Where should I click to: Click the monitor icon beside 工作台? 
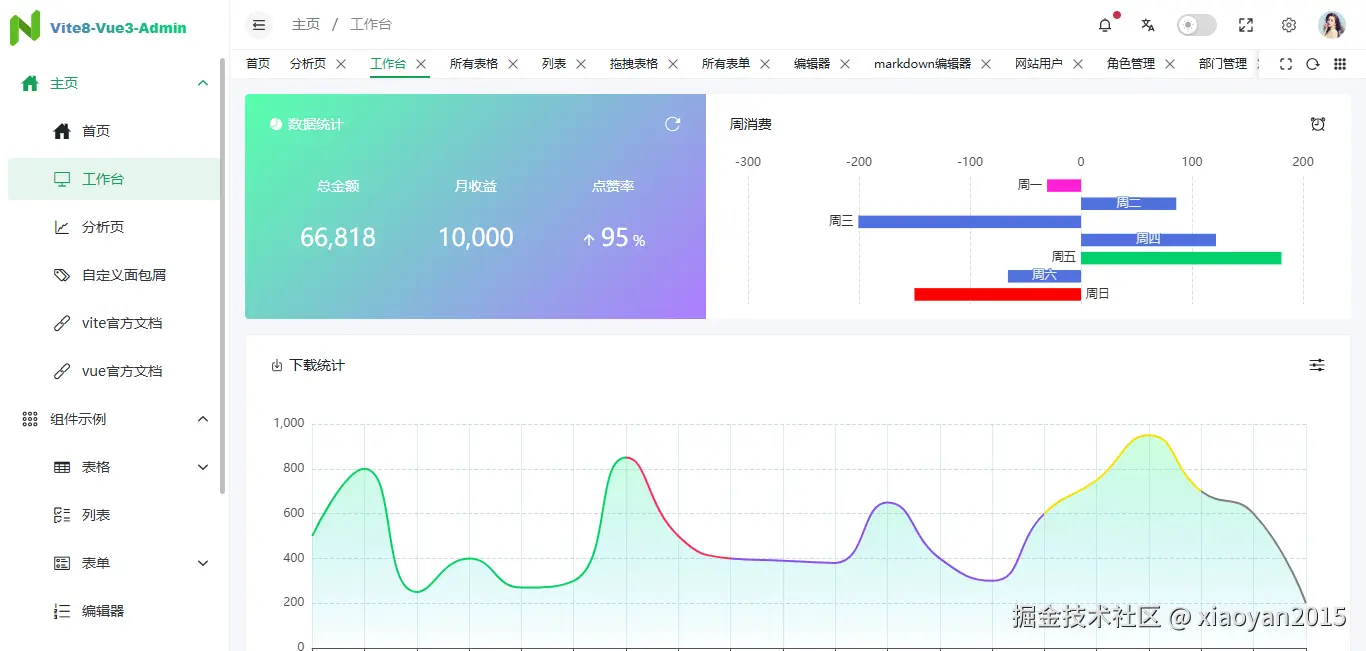click(62, 179)
